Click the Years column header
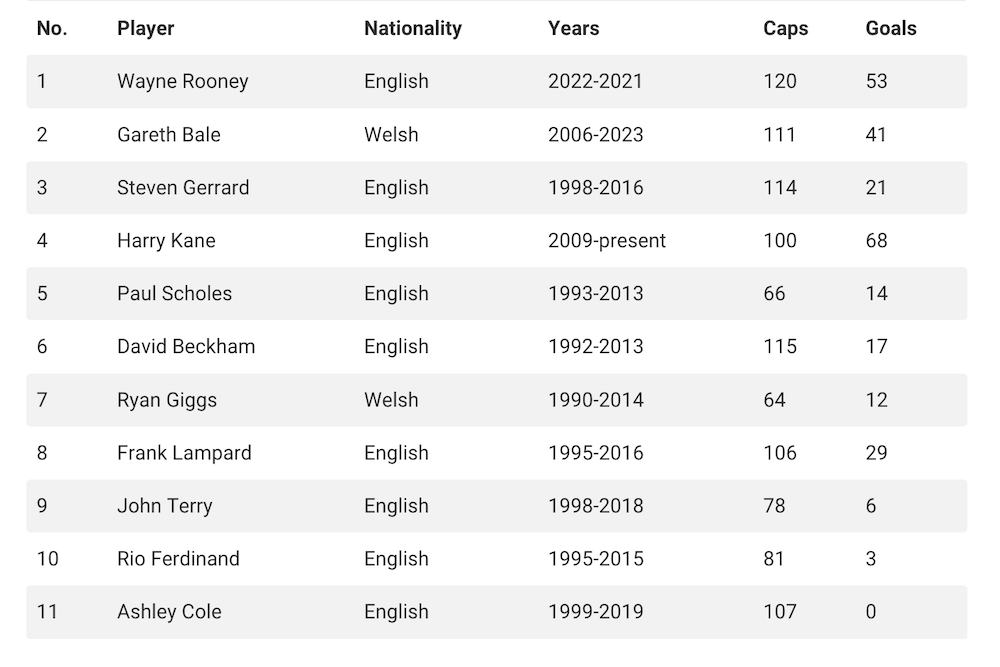Viewport: 1000px width, 667px height. pyautogui.click(x=573, y=29)
